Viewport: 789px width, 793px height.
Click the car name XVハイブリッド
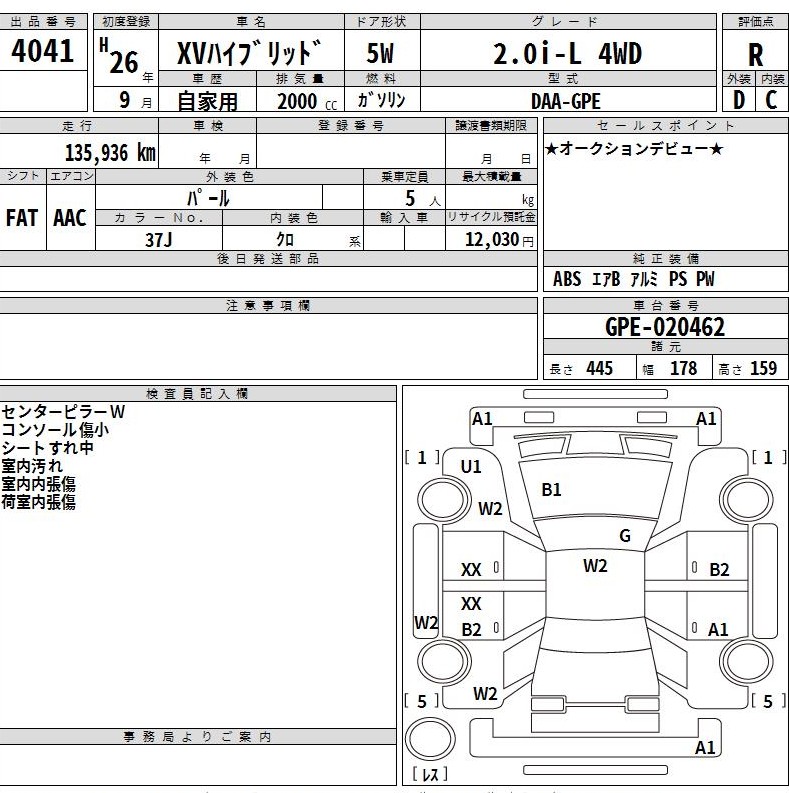pyautogui.click(x=249, y=53)
